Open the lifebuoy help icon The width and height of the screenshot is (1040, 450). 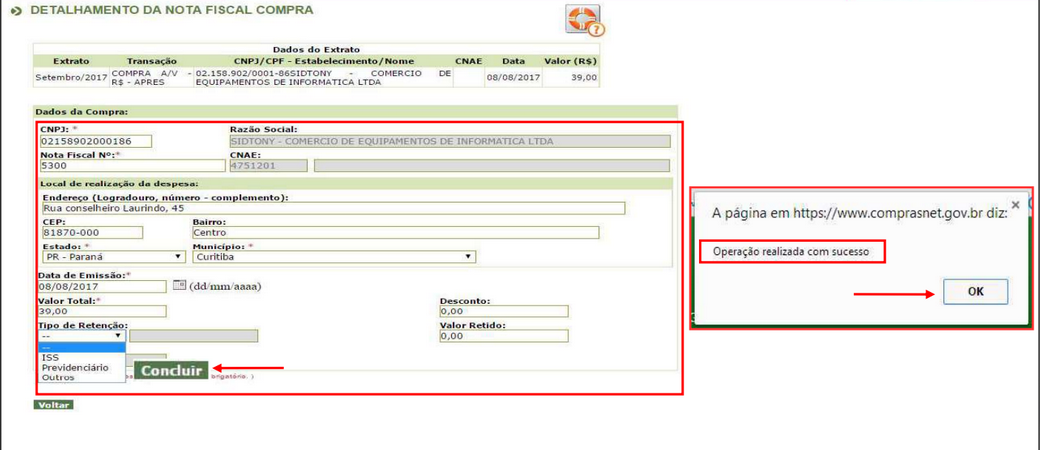(585, 19)
